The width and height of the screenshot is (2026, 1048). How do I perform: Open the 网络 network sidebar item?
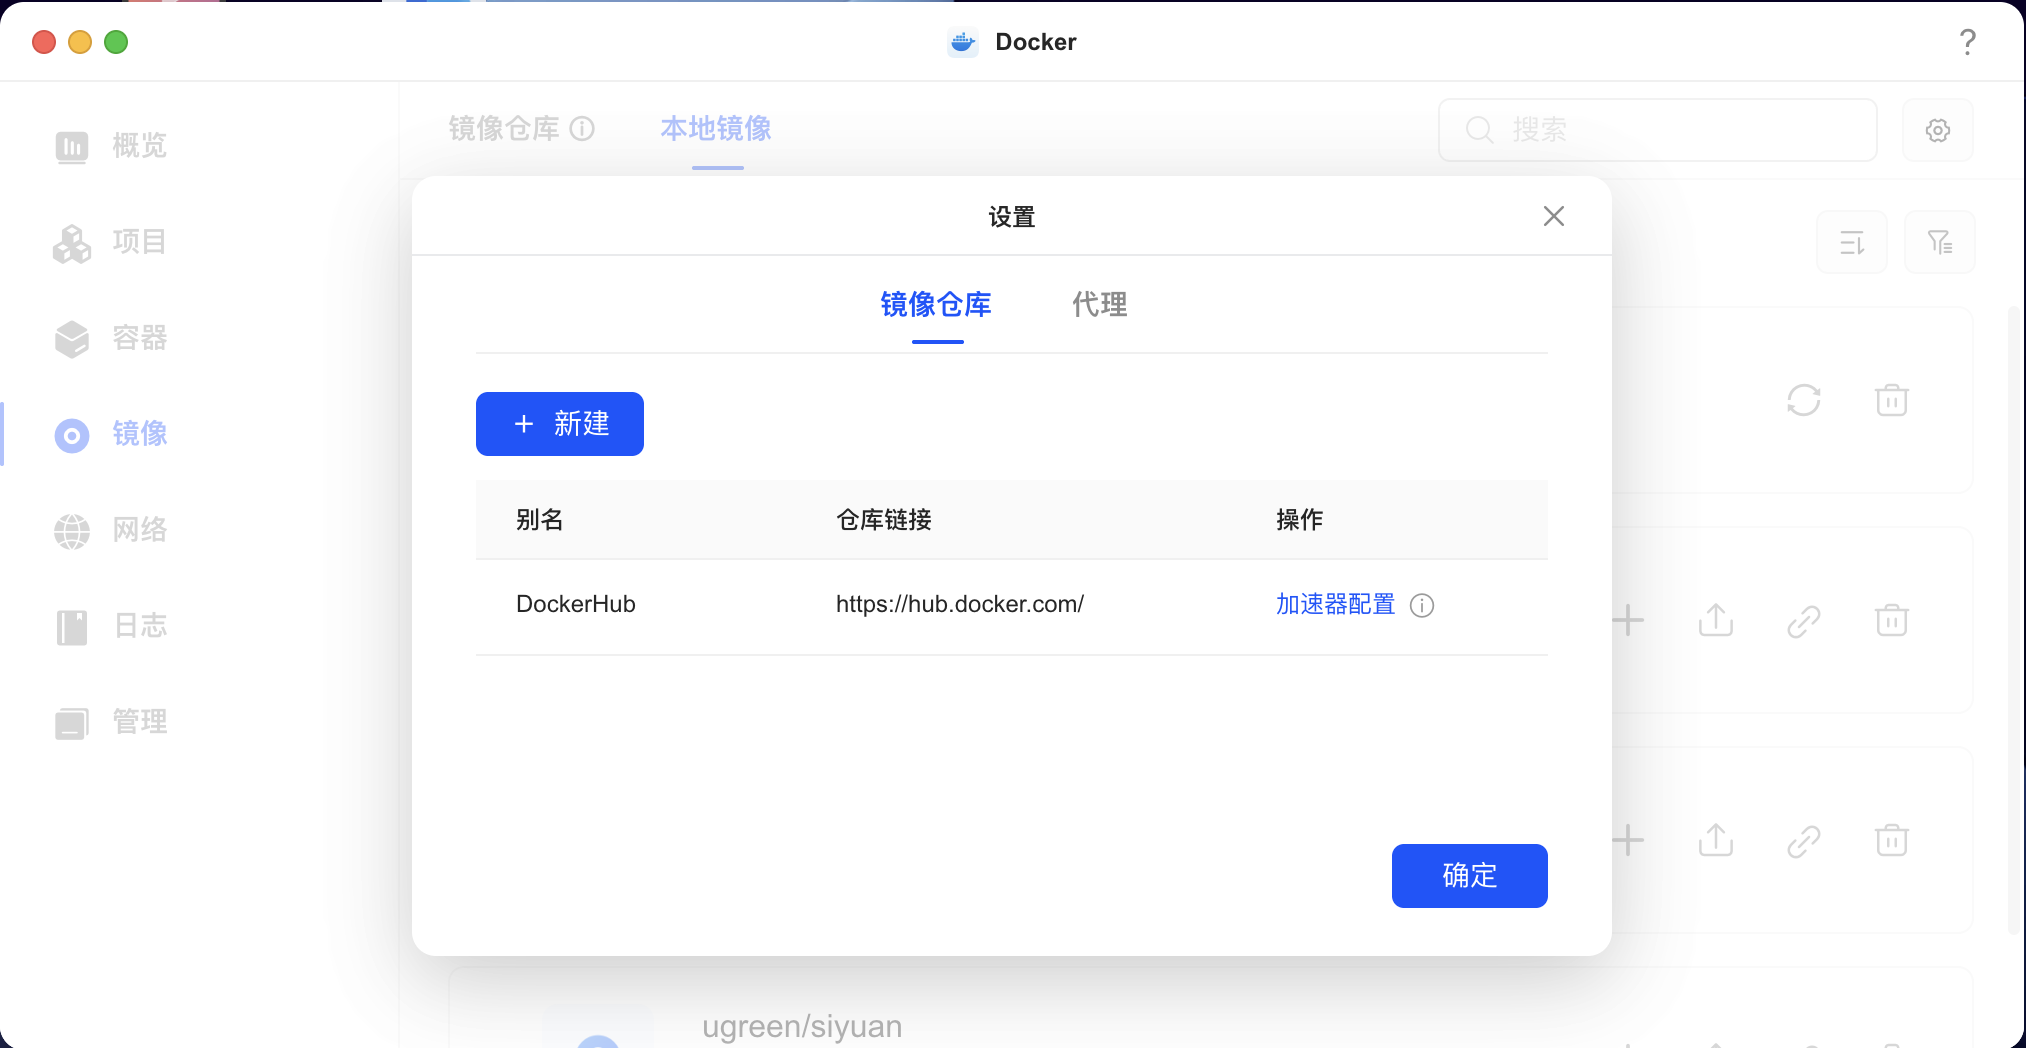110,530
